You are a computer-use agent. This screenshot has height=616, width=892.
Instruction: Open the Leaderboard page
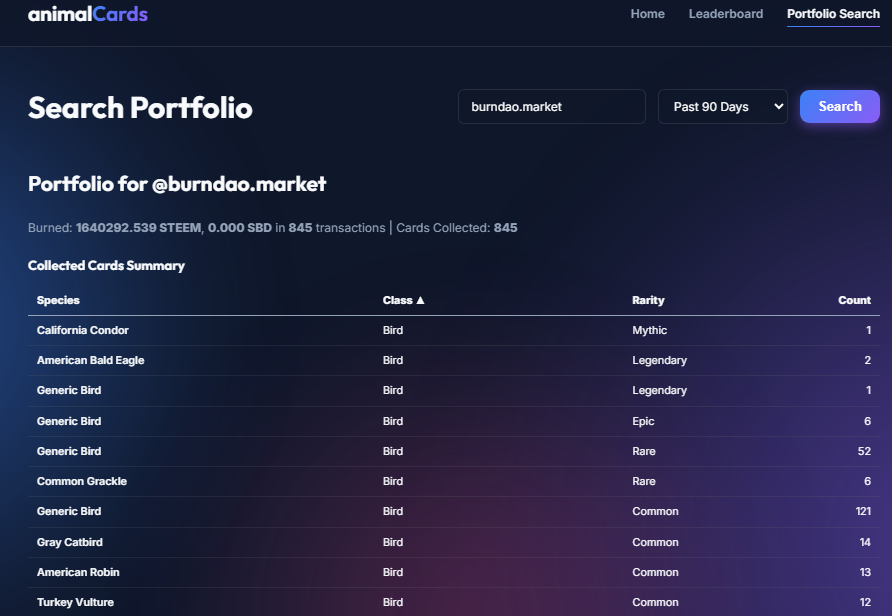pos(726,14)
